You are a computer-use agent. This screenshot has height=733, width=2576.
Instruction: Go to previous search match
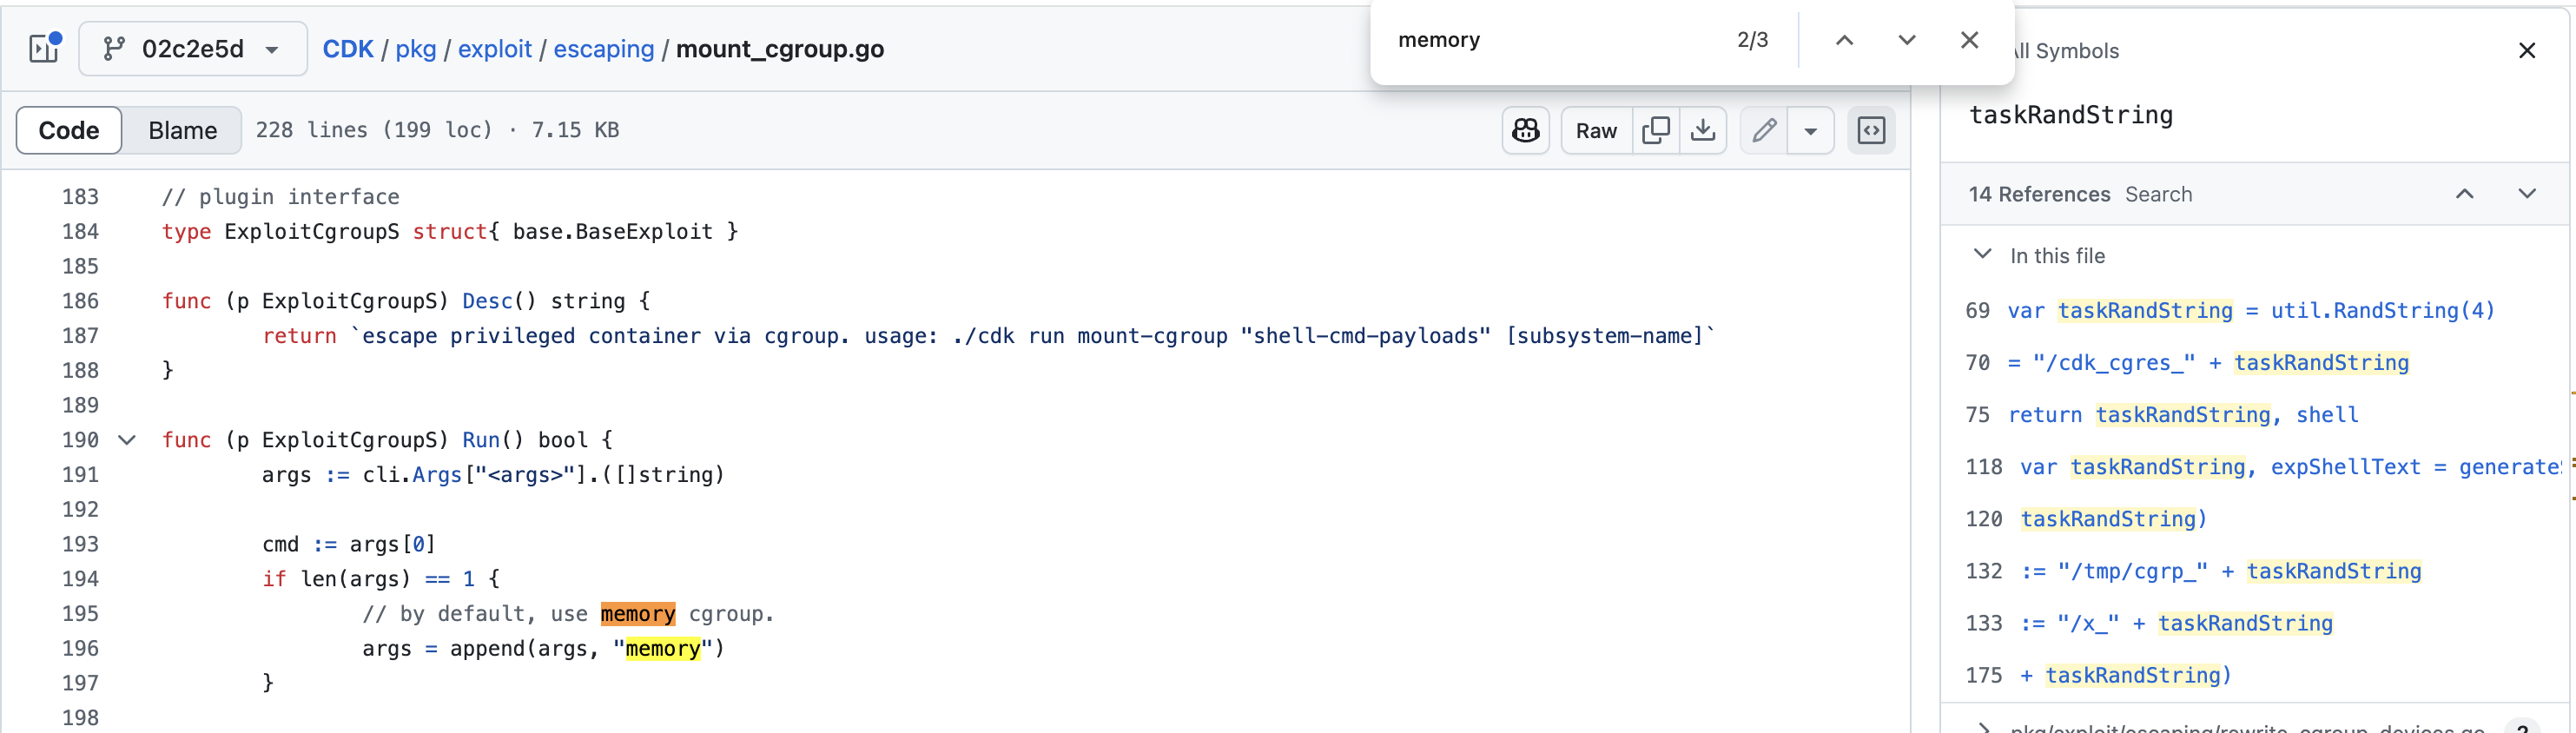1844,40
